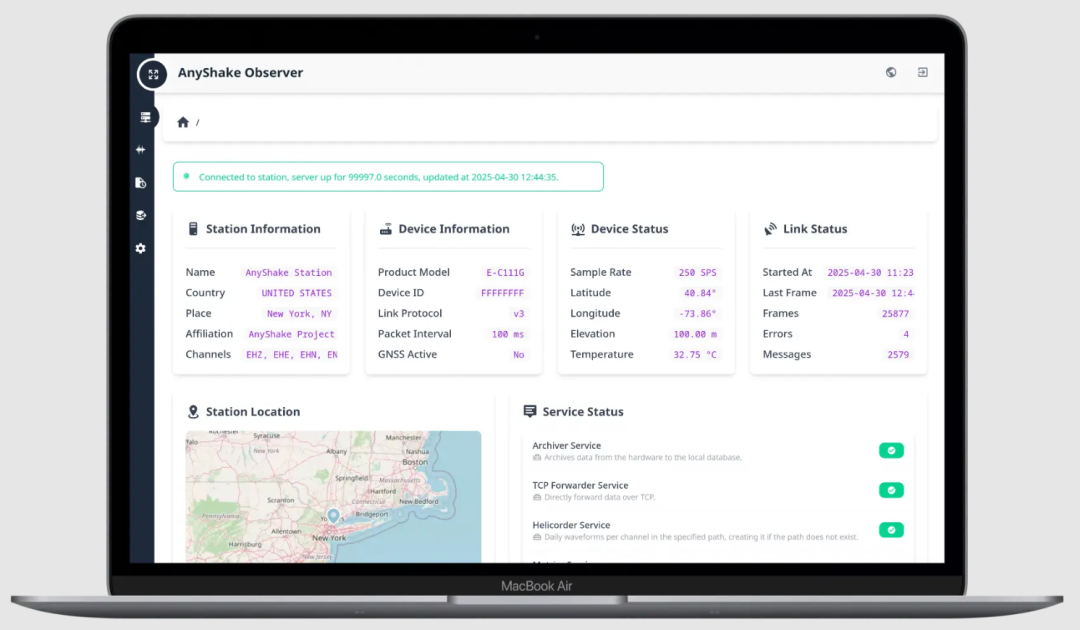Screen dimensions: 1080x630
Task: Click the Station Information heading
Action: point(263,229)
